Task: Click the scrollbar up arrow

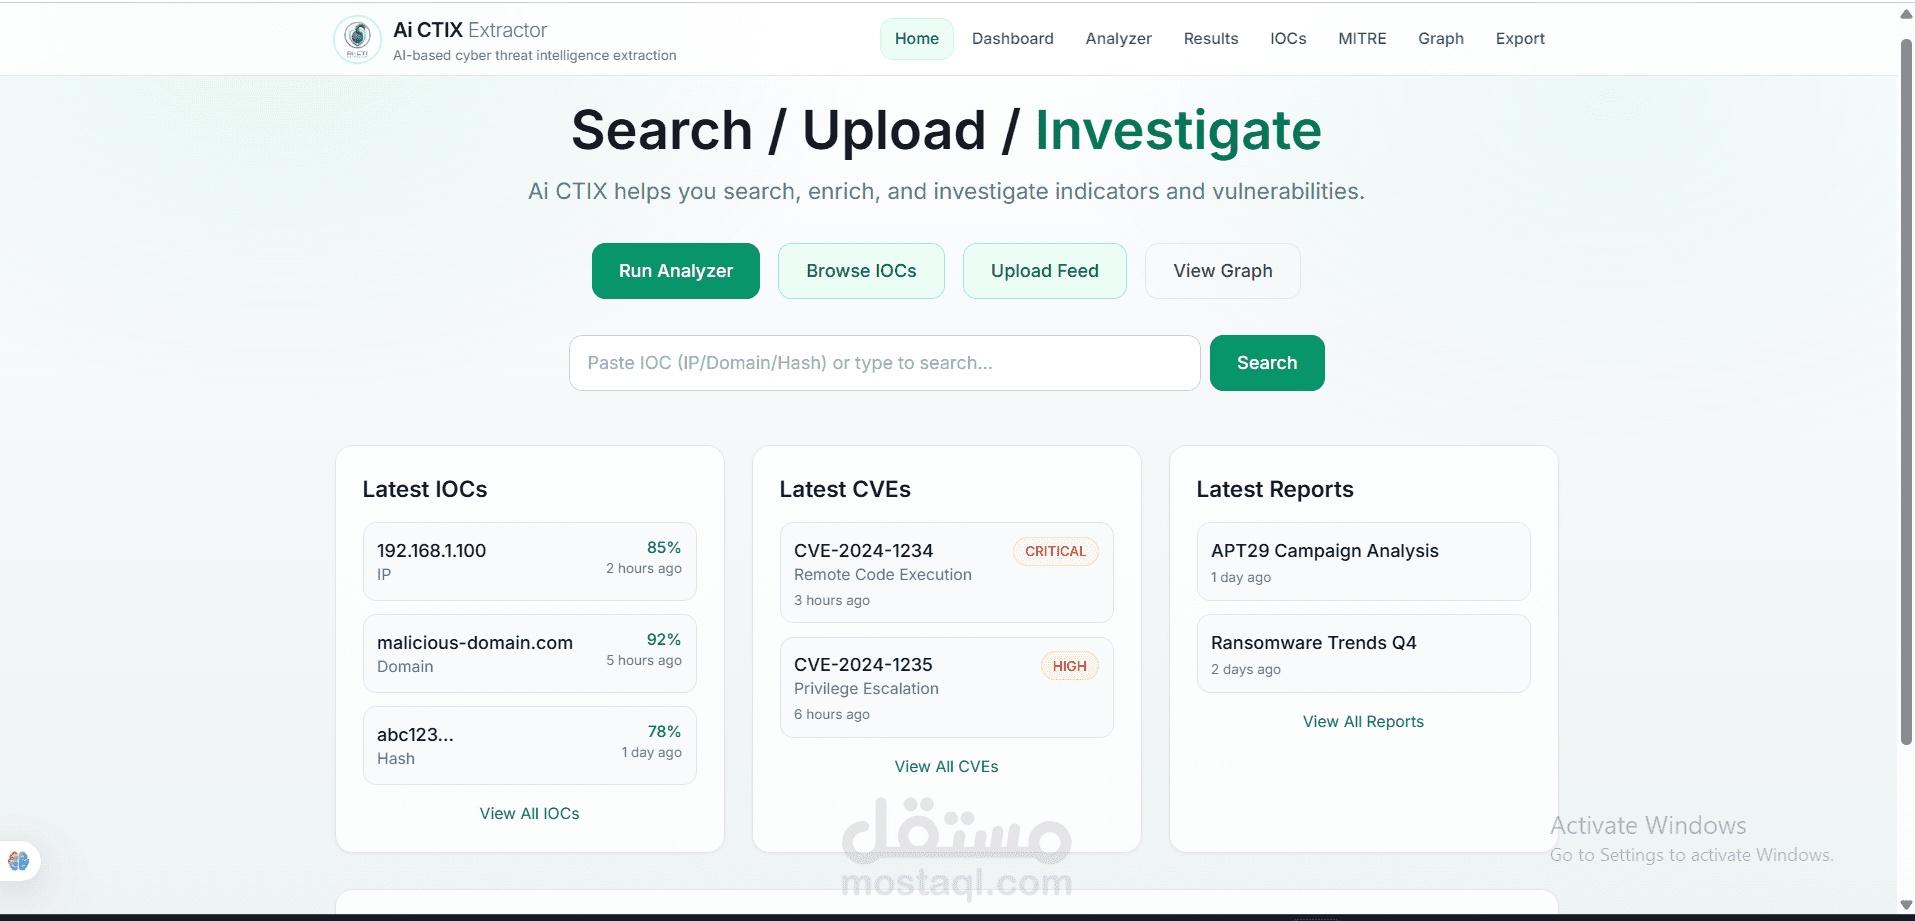Action: [1904, 13]
